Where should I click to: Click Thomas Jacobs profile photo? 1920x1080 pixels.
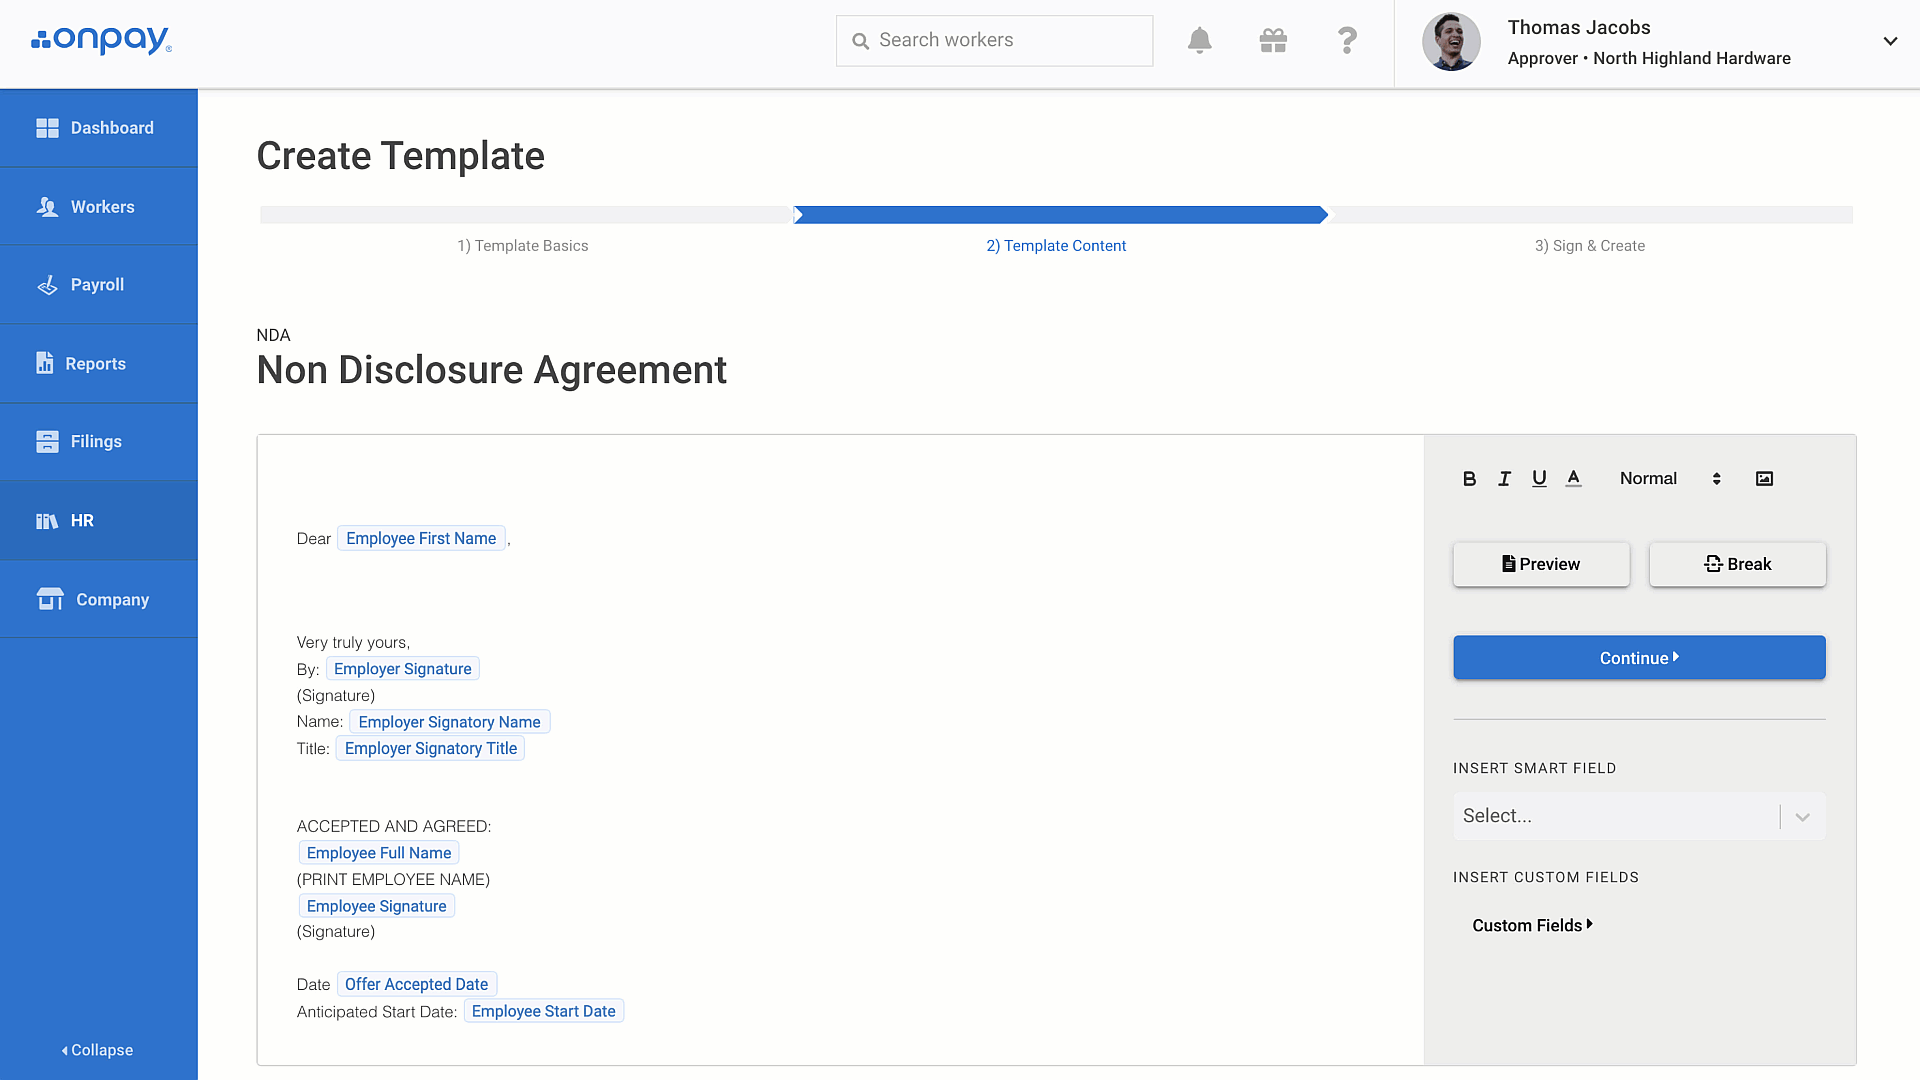[x=1451, y=42]
